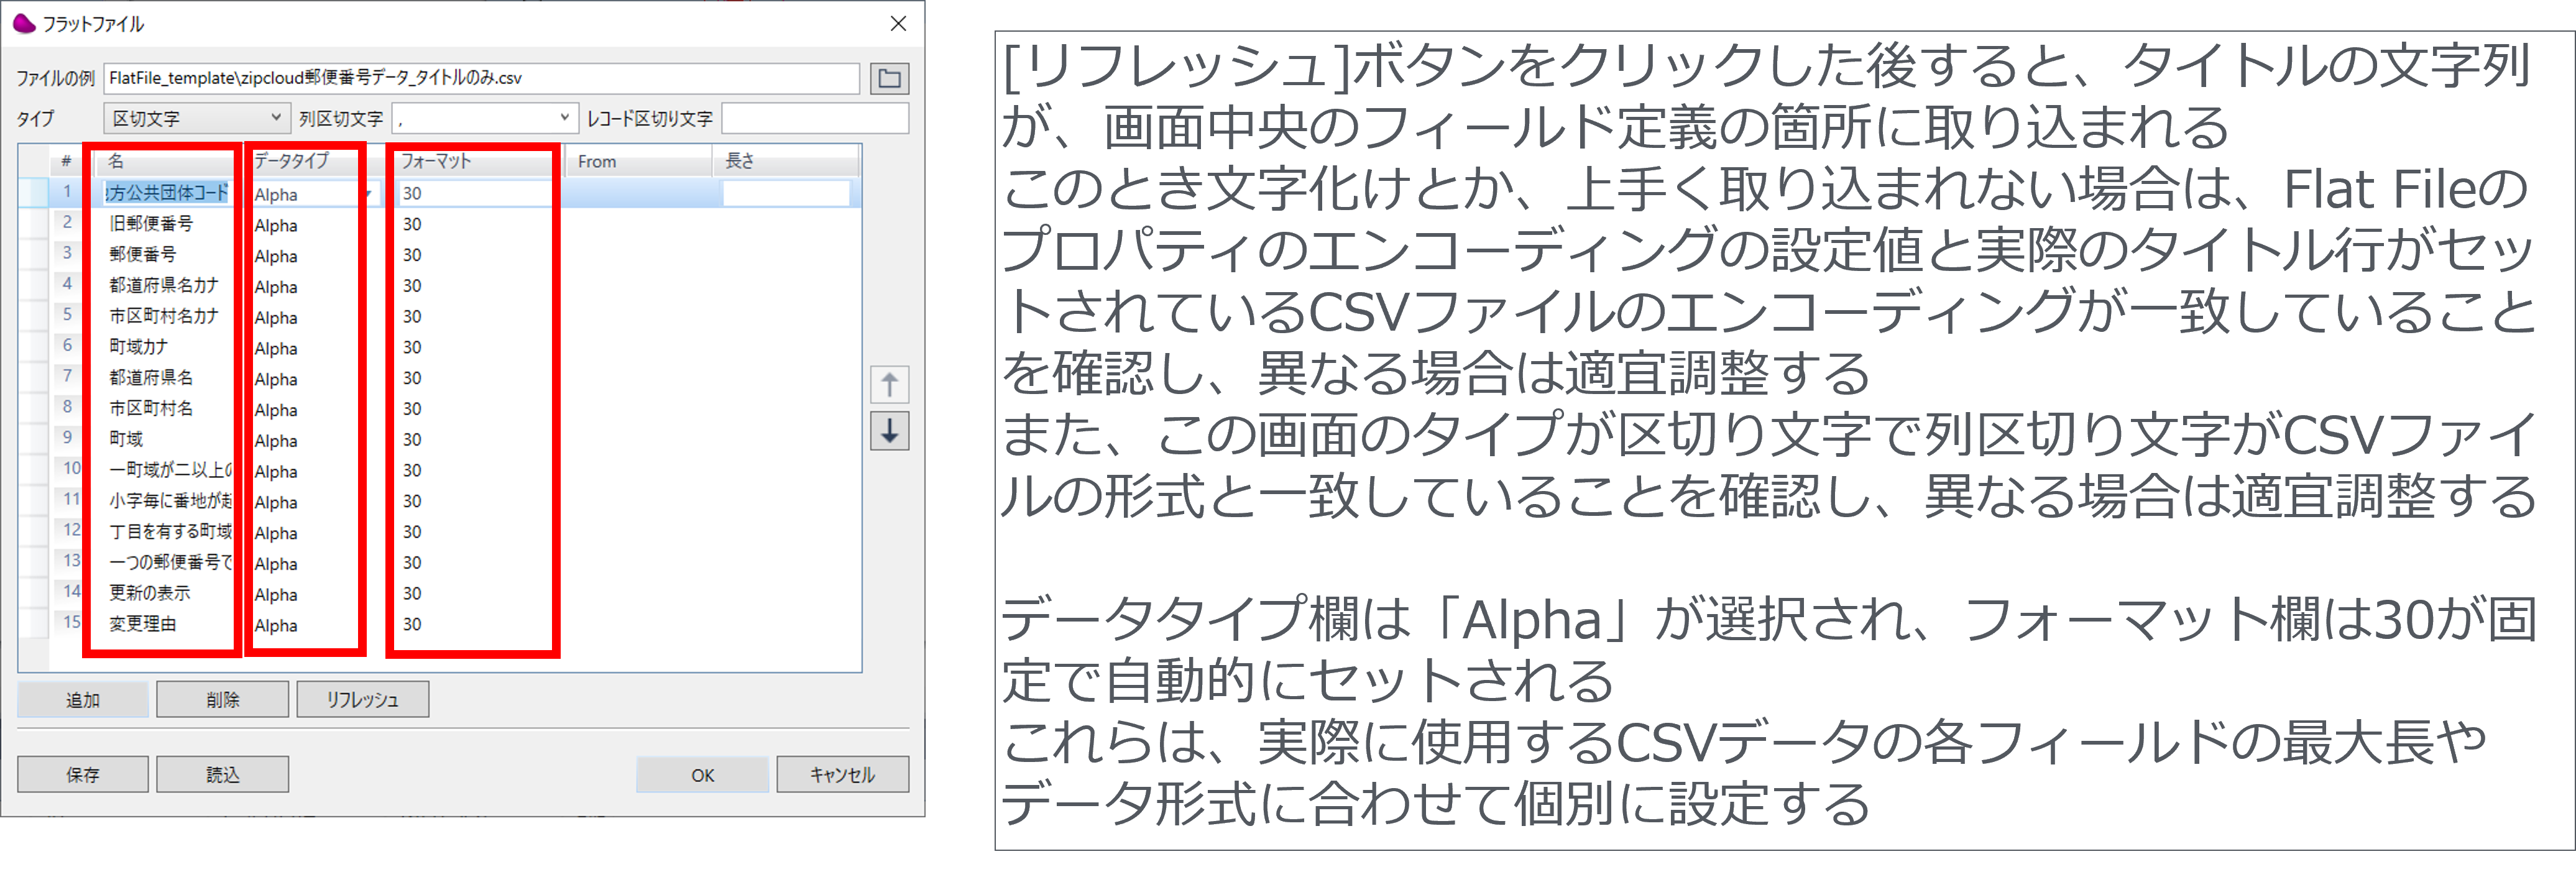Viewport: 2576px width, 872px height.
Task: Click the application logo in the title bar
Action: (x=23, y=23)
